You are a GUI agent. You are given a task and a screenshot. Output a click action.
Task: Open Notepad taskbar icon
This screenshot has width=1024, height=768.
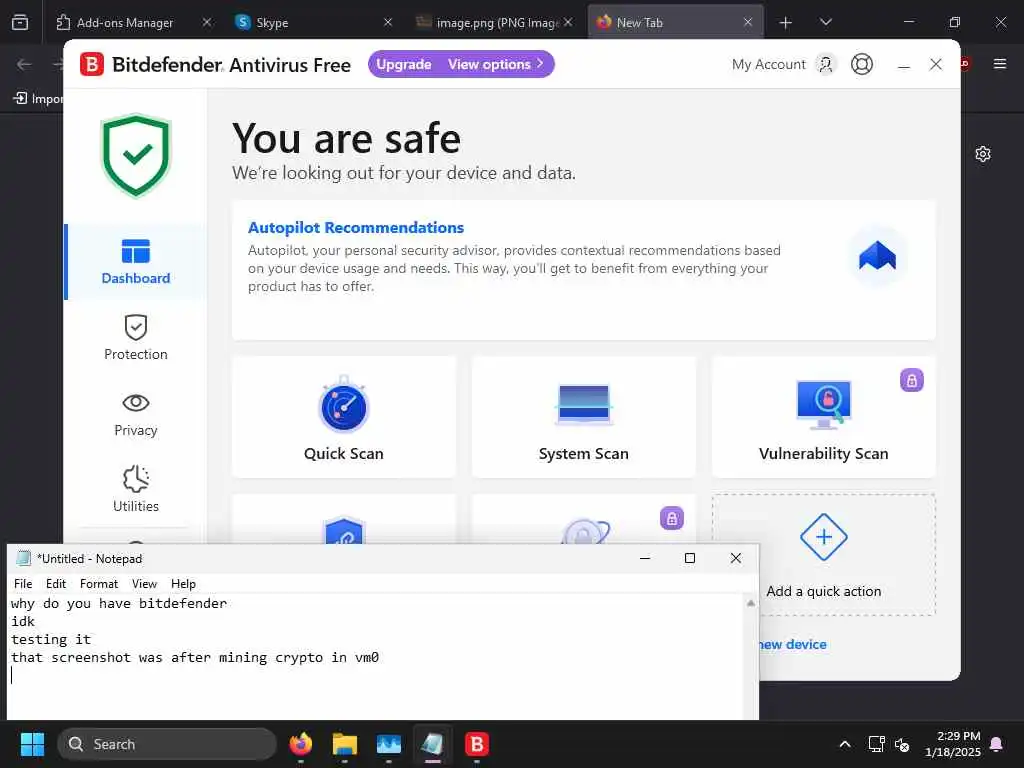tap(432, 744)
